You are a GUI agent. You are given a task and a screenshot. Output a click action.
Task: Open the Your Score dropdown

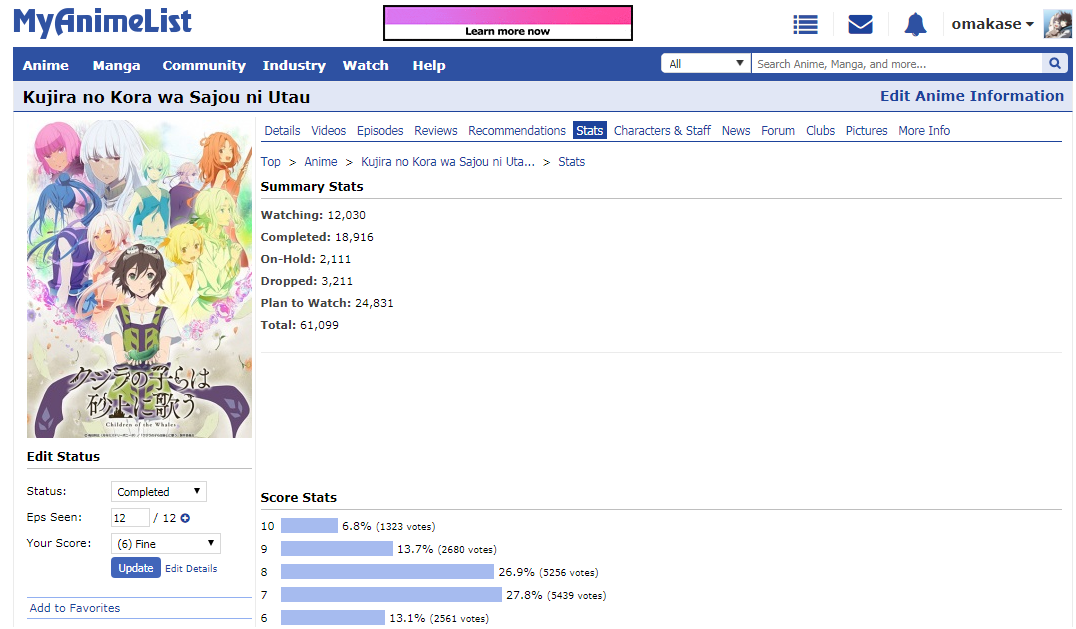pos(165,544)
